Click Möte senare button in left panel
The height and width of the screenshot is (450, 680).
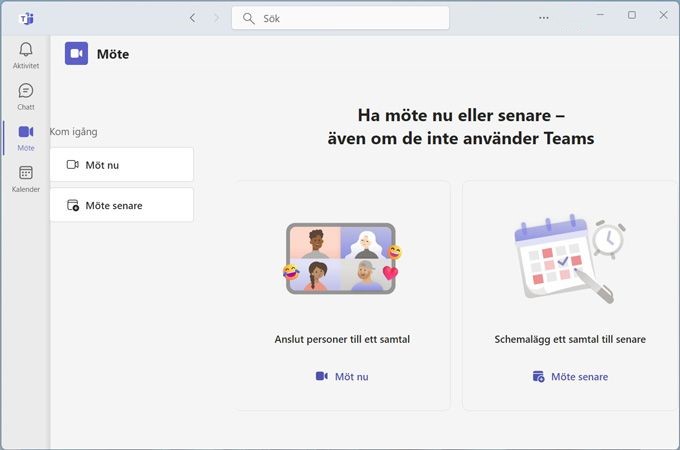click(x=121, y=205)
